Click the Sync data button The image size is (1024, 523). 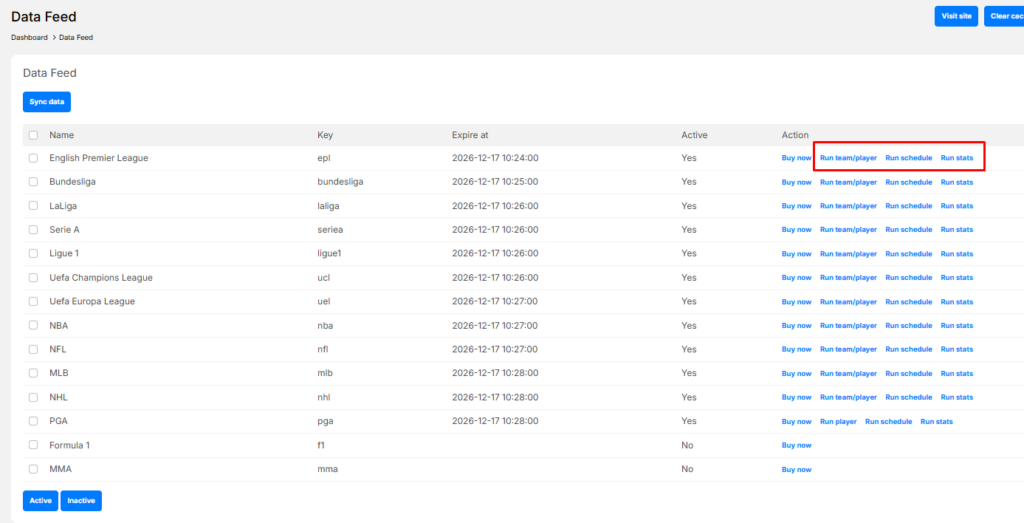point(47,102)
